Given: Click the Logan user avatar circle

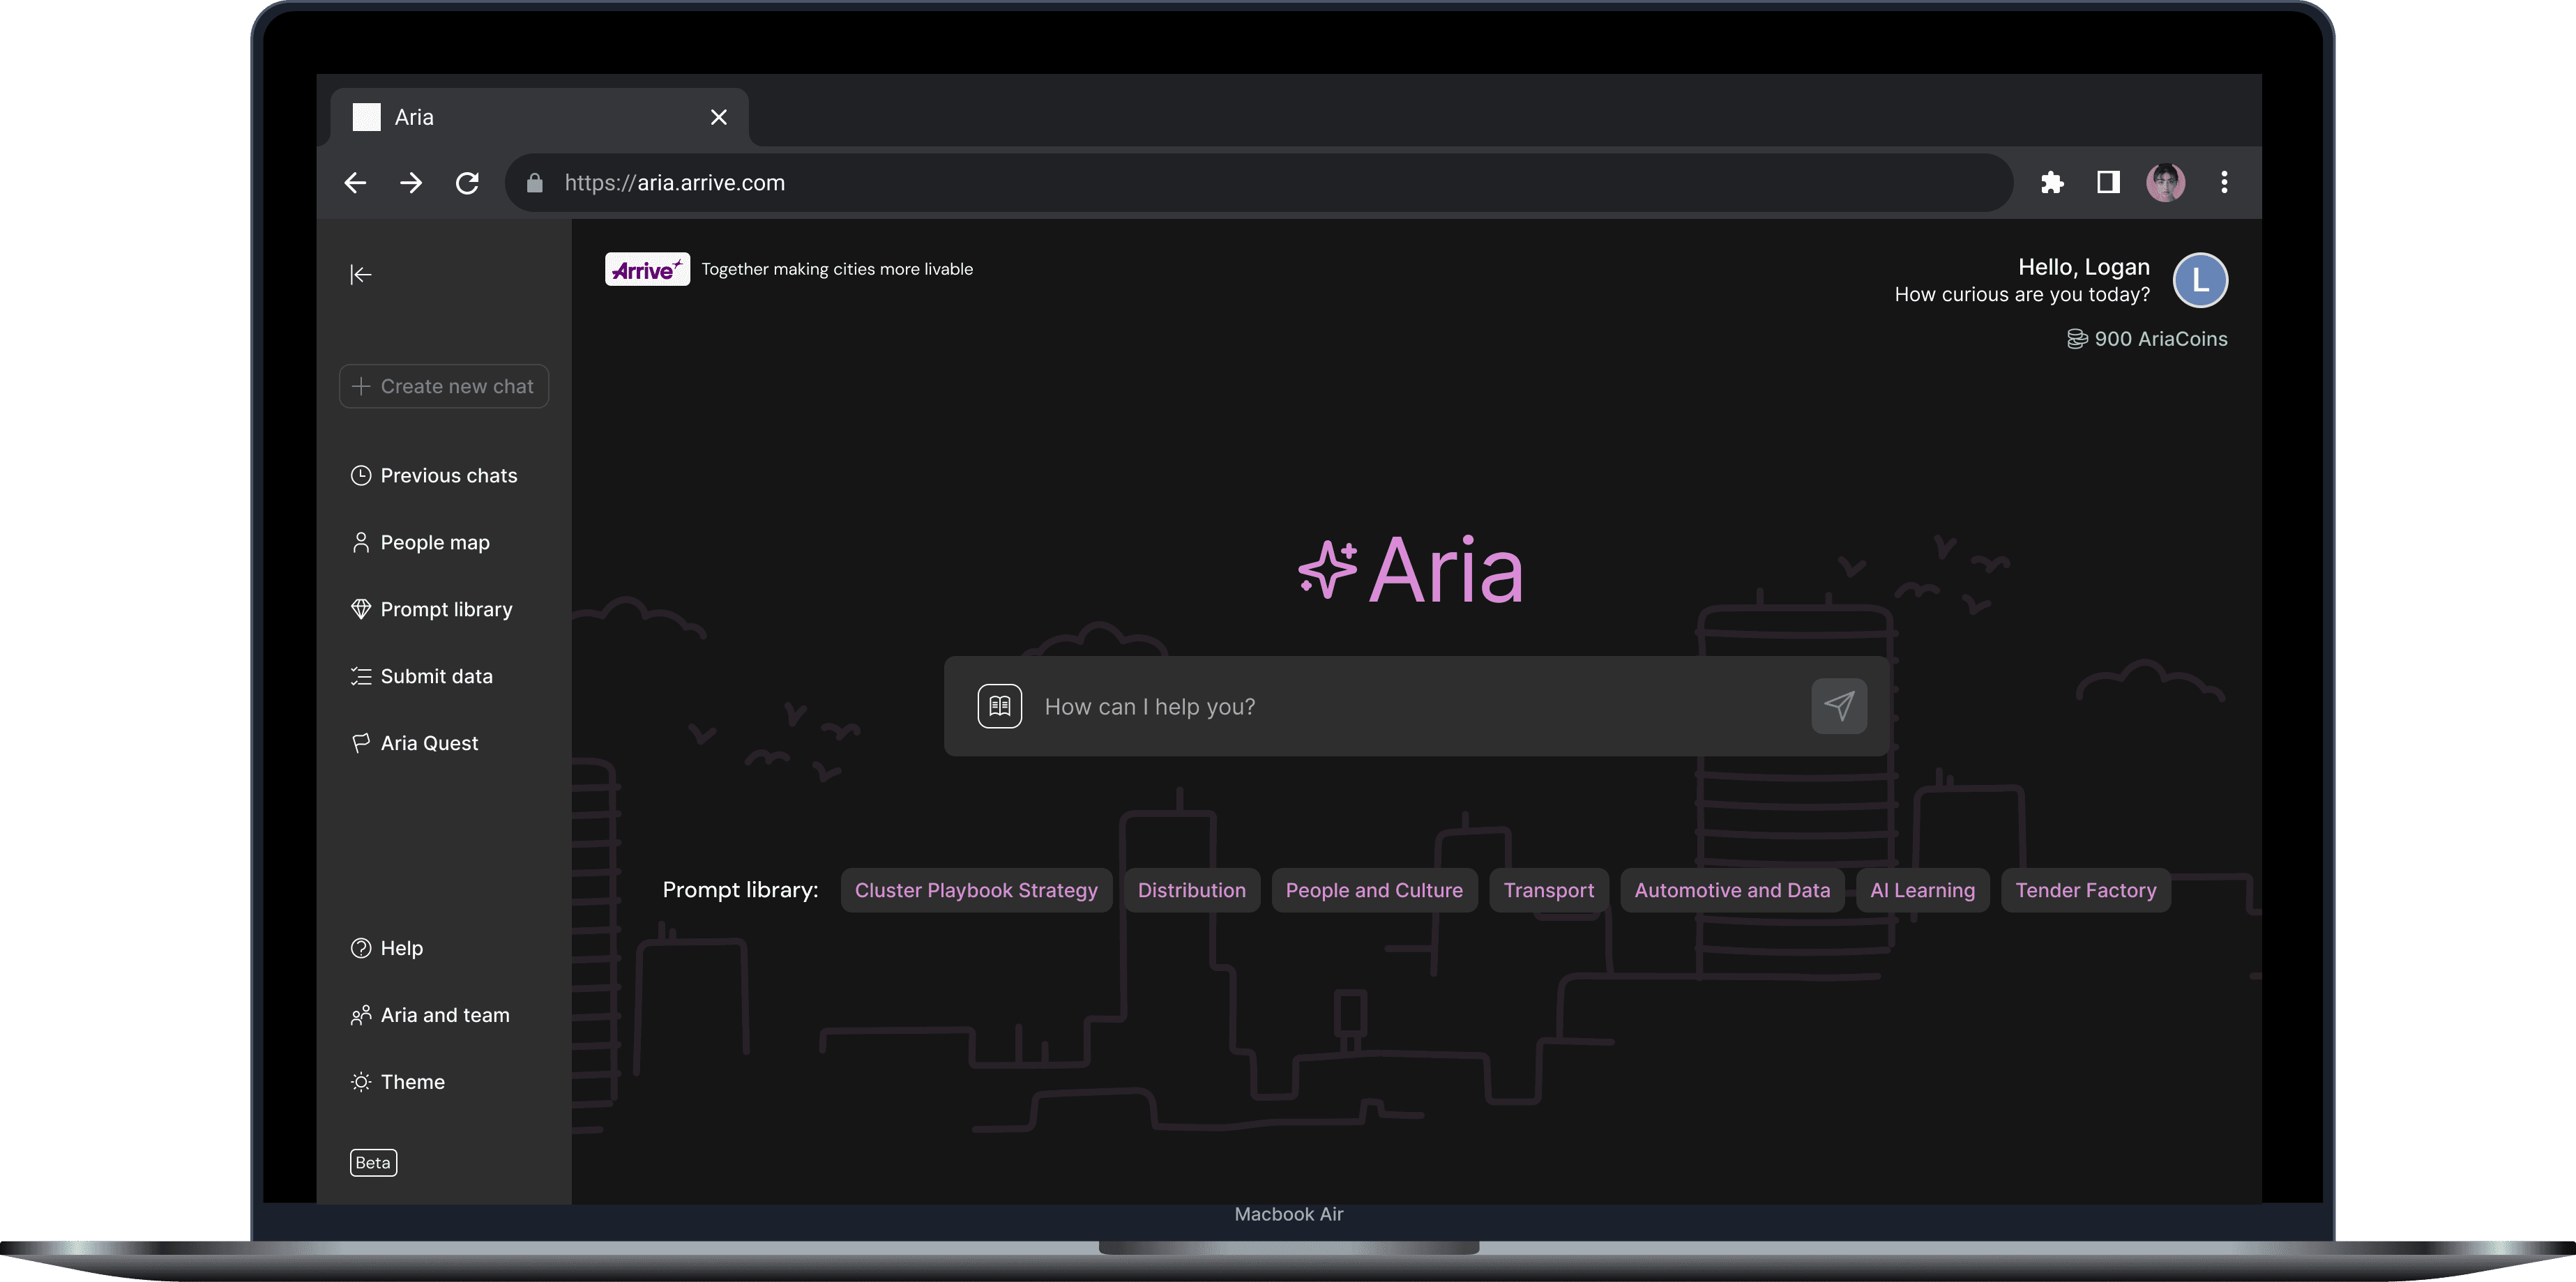Looking at the screenshot, I should (2199, 280).
